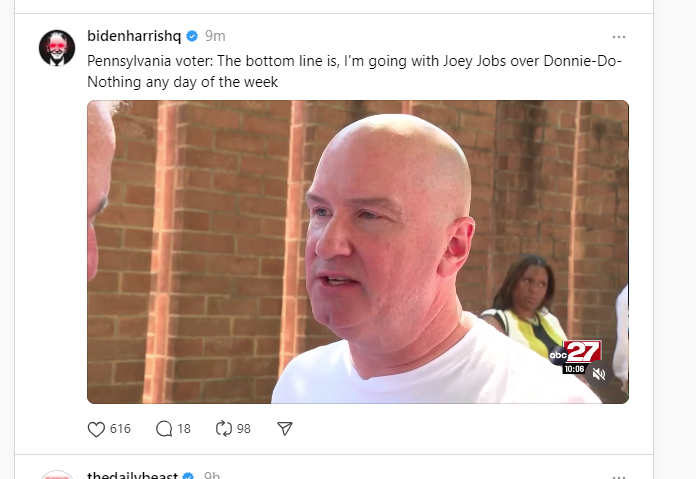Go to thedailybeast profile via its username
Screen dimensions: 696x479
point(132,475)
